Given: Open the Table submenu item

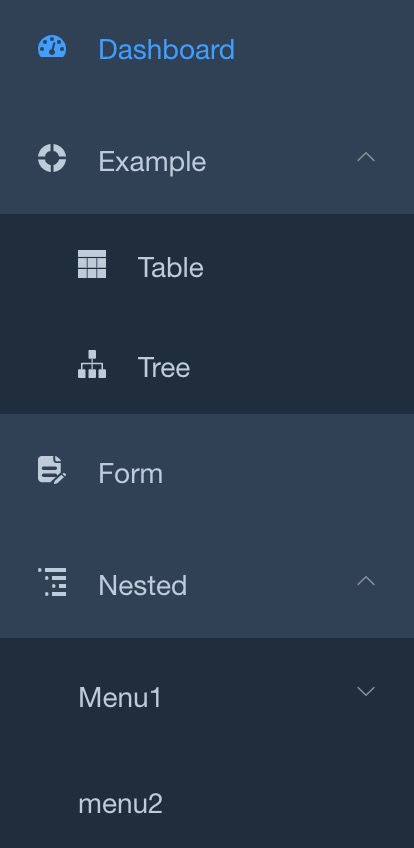Looking at the screenshot, I should click(x=207, y=268).
